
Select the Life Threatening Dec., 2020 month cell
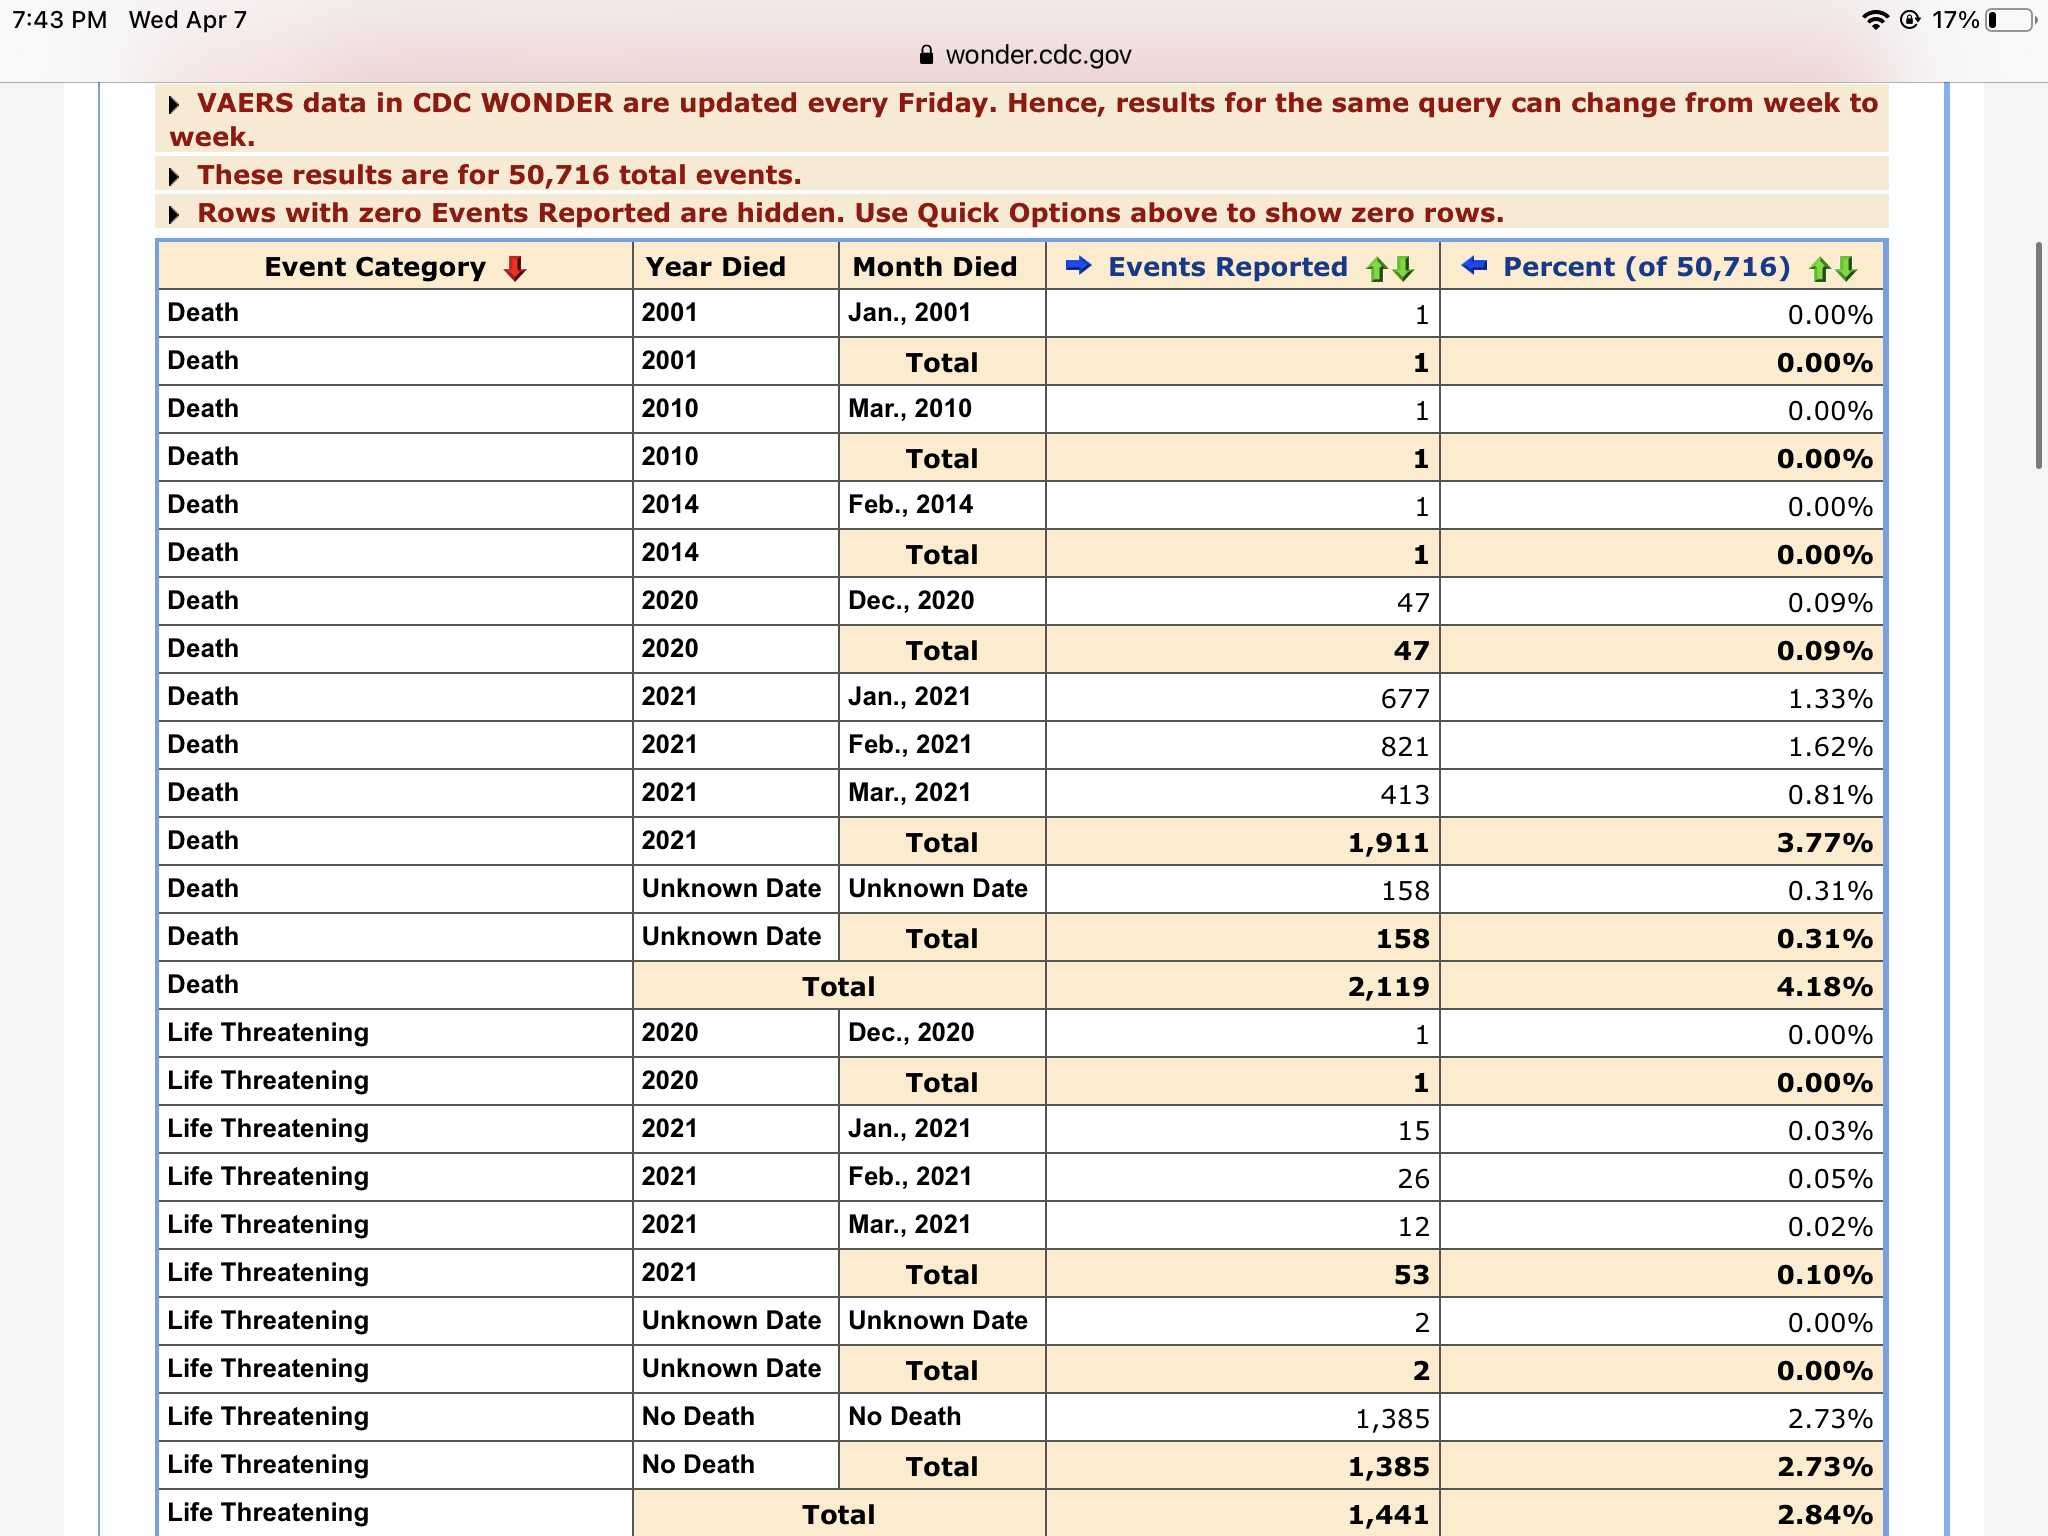(x=942, y=1033)
